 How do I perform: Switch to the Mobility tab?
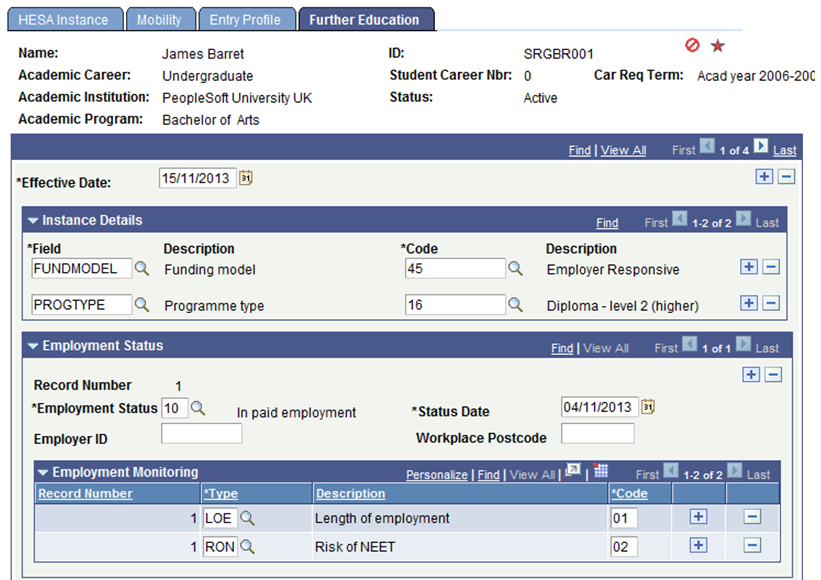pyautogui.click(x=161, y=19)
